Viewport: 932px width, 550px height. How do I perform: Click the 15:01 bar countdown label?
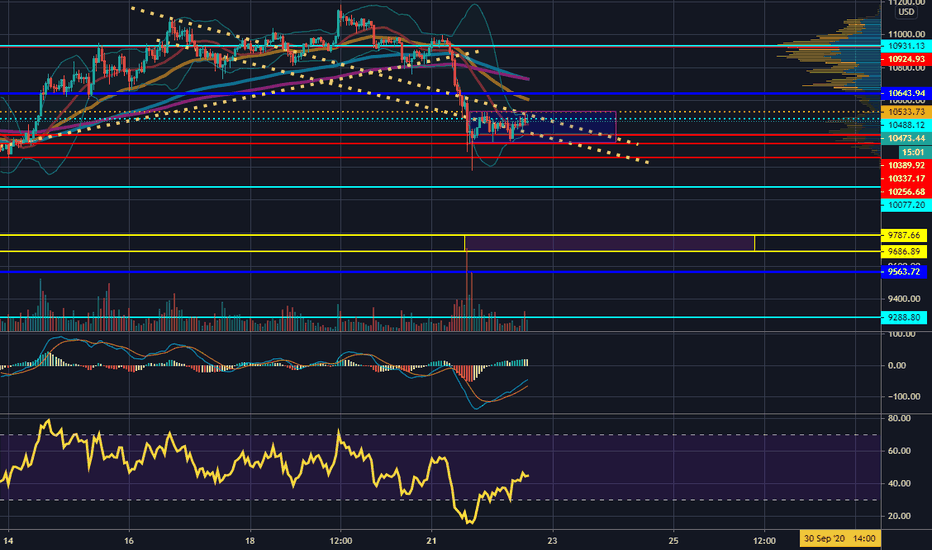click(914, 152)
